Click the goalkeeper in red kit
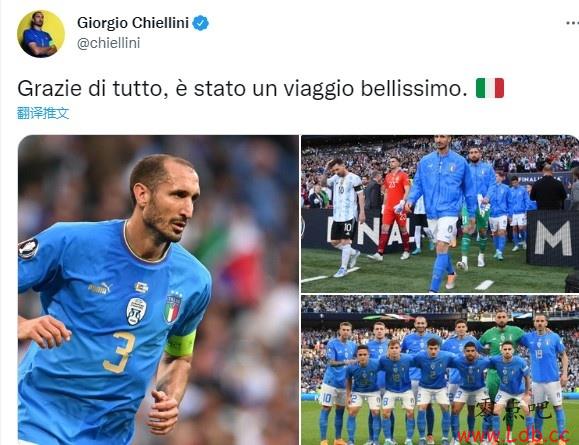 (395, 209)
